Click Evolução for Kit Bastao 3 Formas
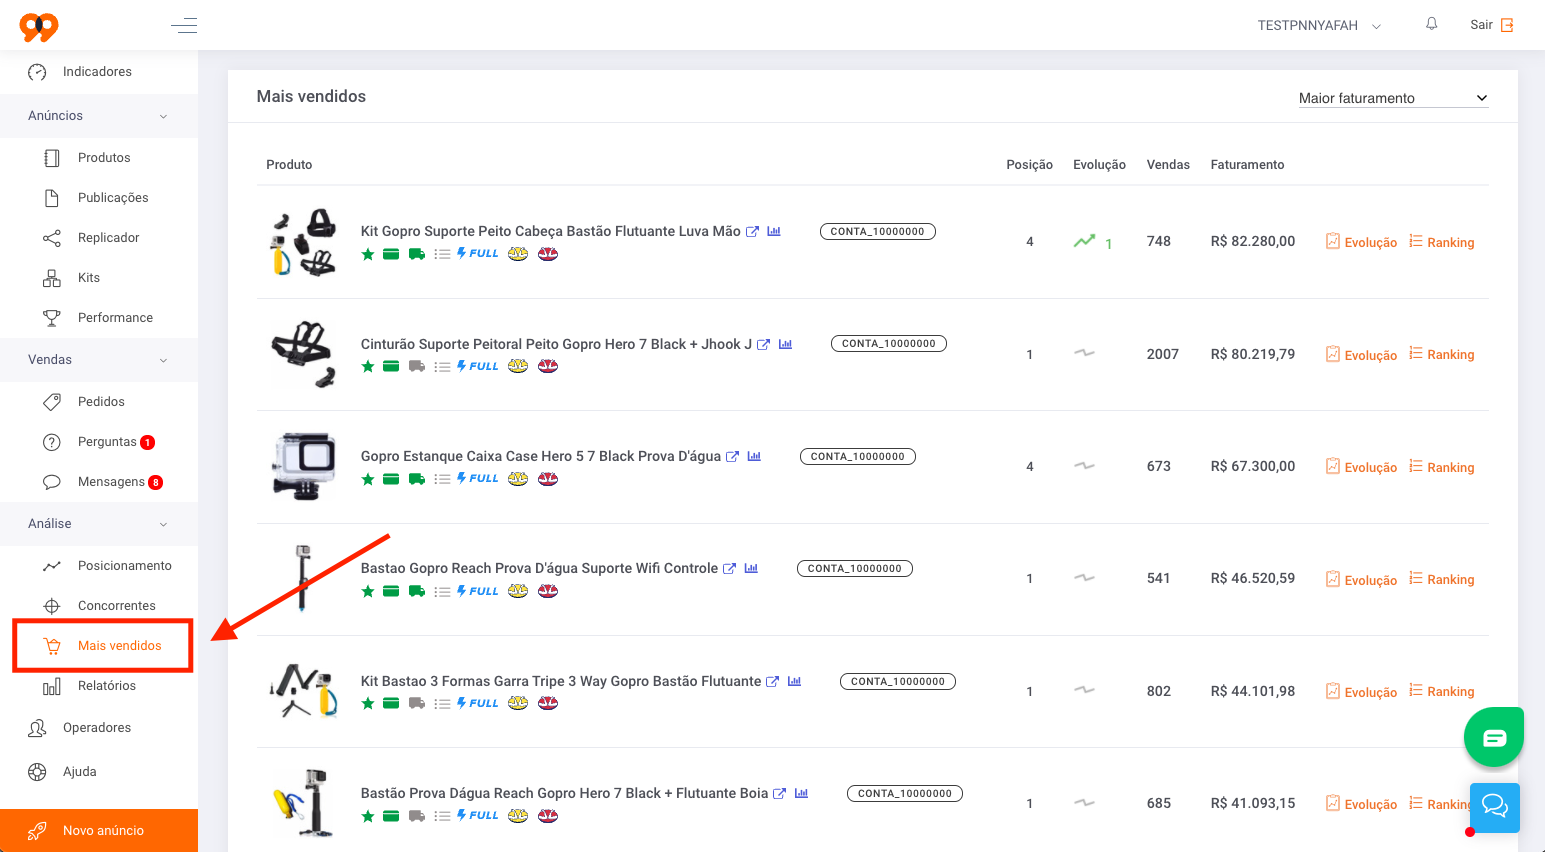 tap(1361, 691)
